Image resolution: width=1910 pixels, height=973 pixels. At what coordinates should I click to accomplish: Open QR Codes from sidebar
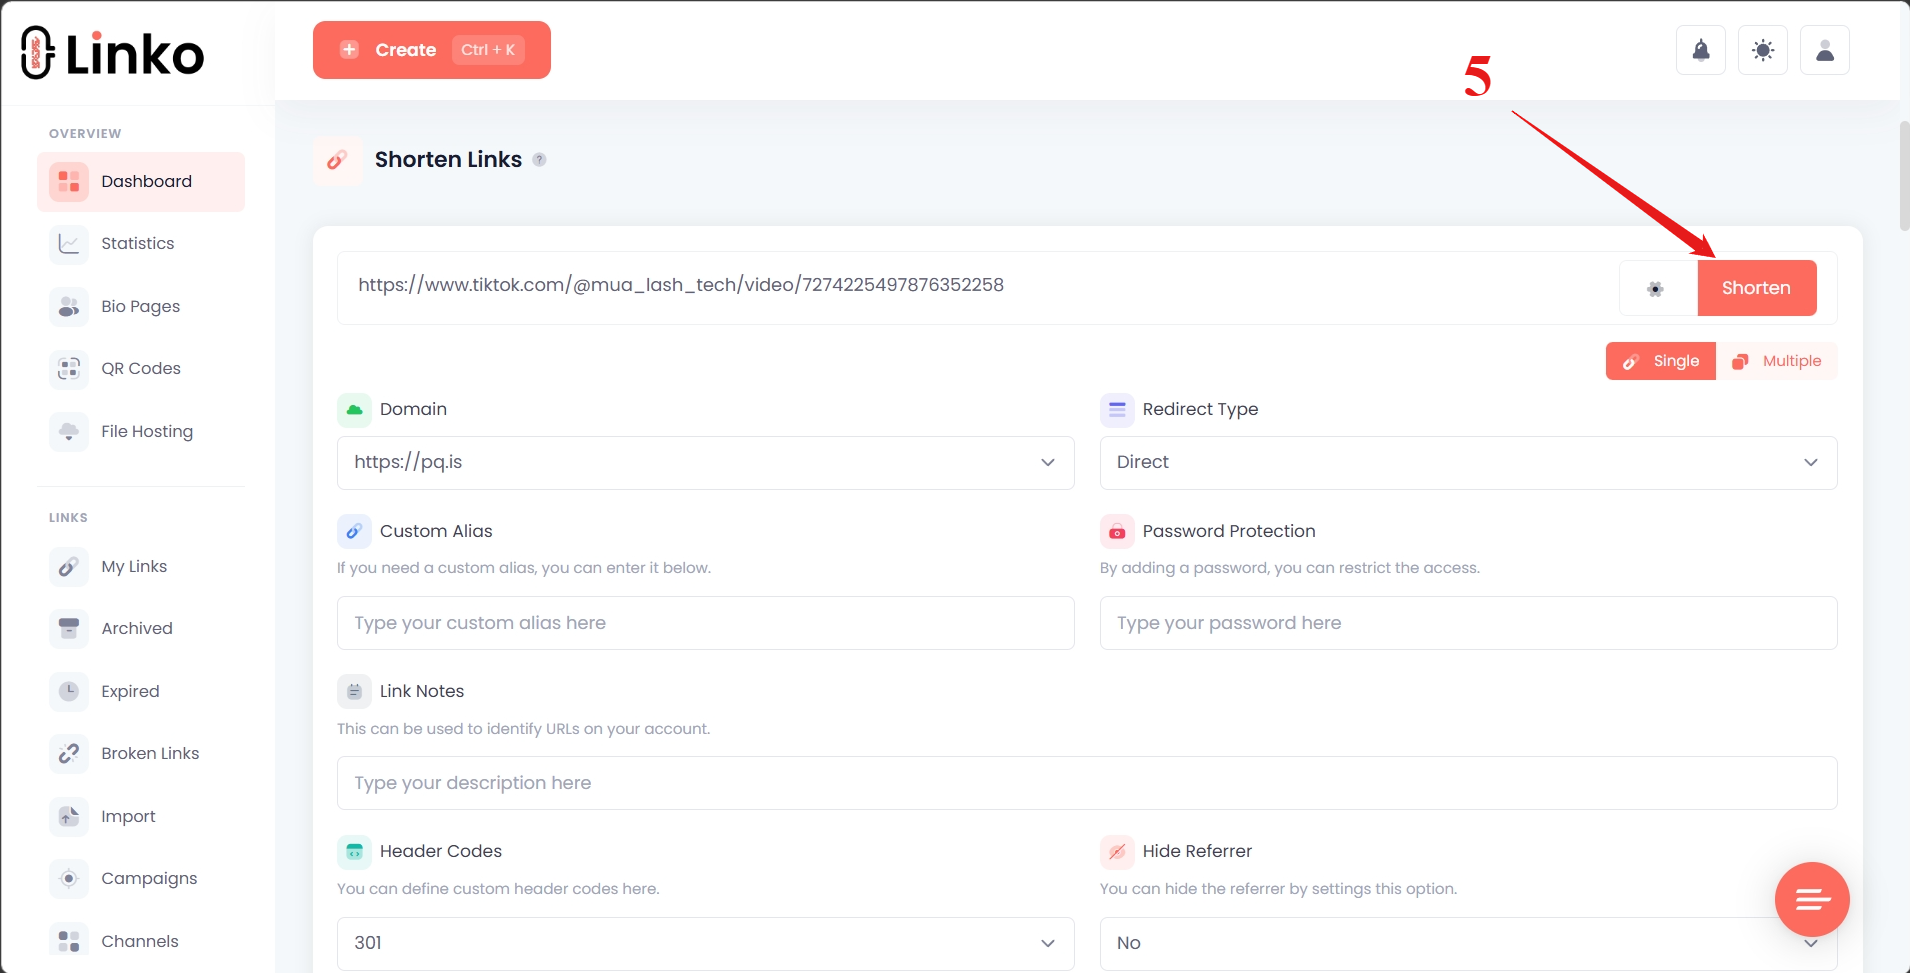tap(140, 369)
